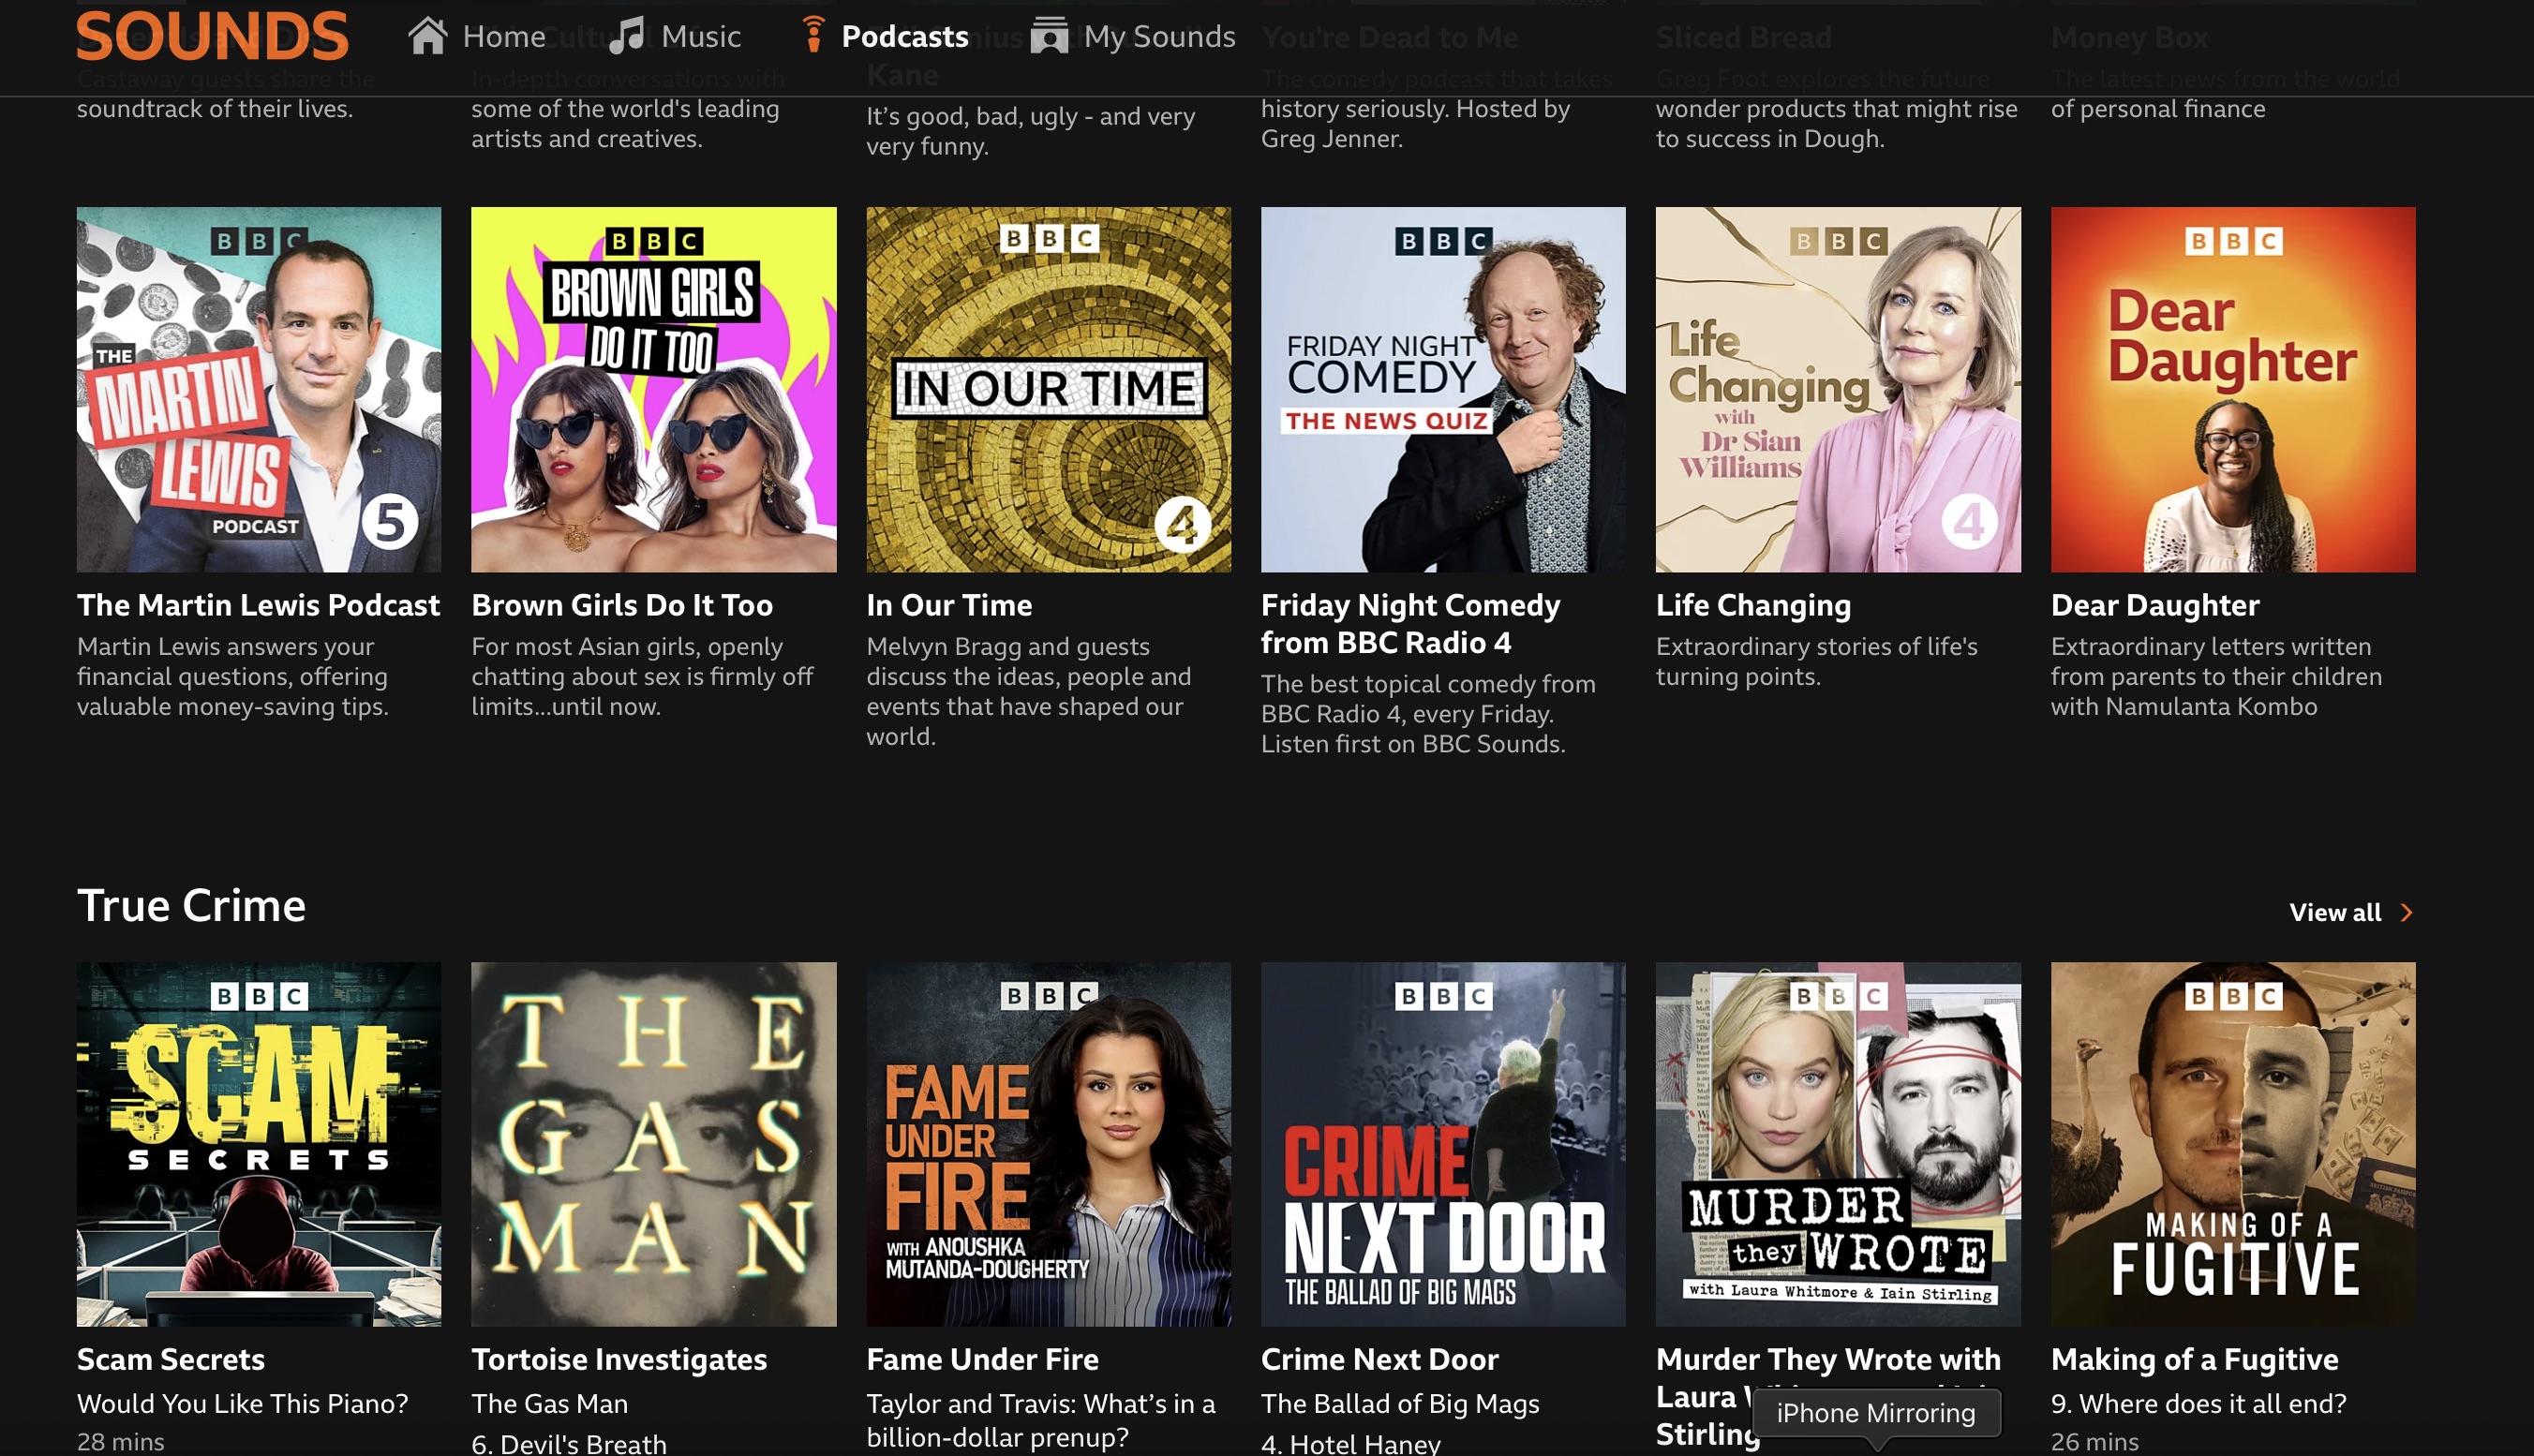Open the Brown Girls Do It Too artwork
This screenshot has width=2534, height=1456.
pos(653,389)
